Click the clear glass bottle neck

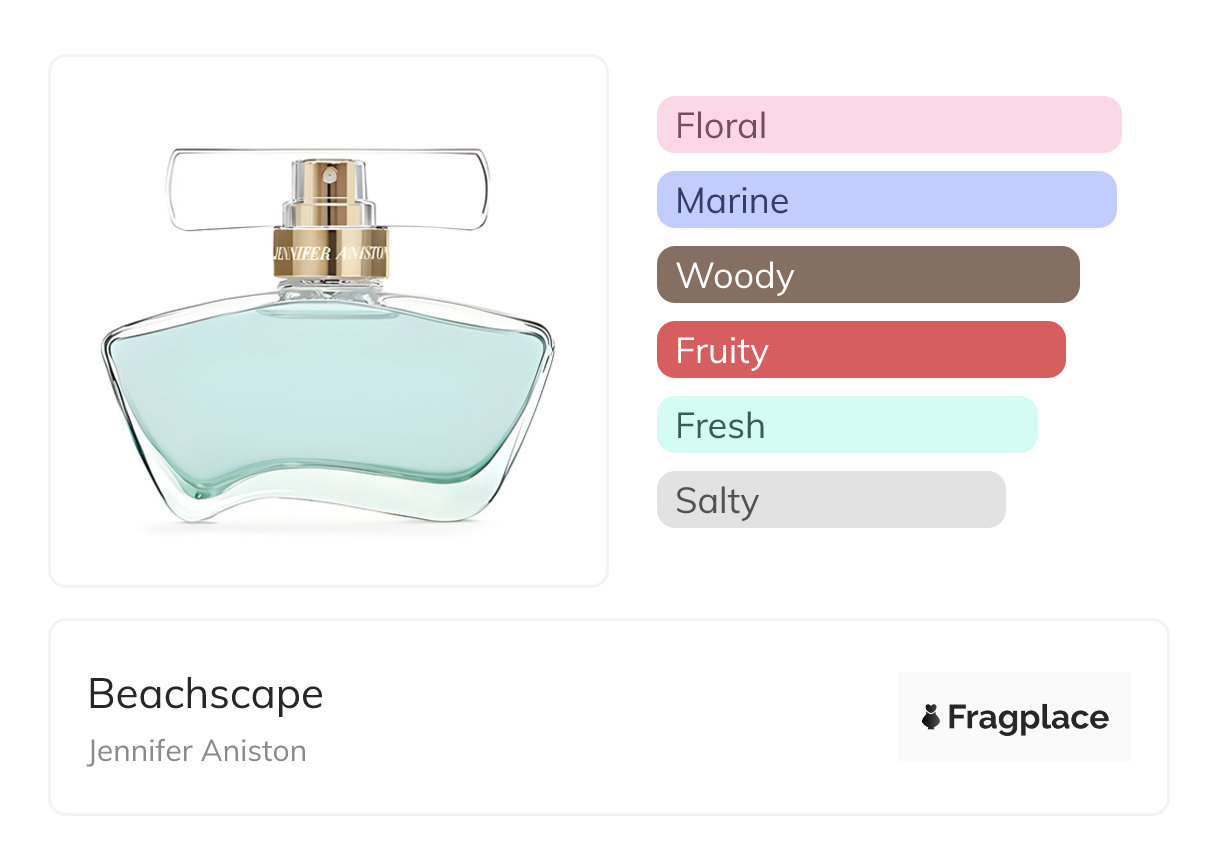click(x=329, y=292)
